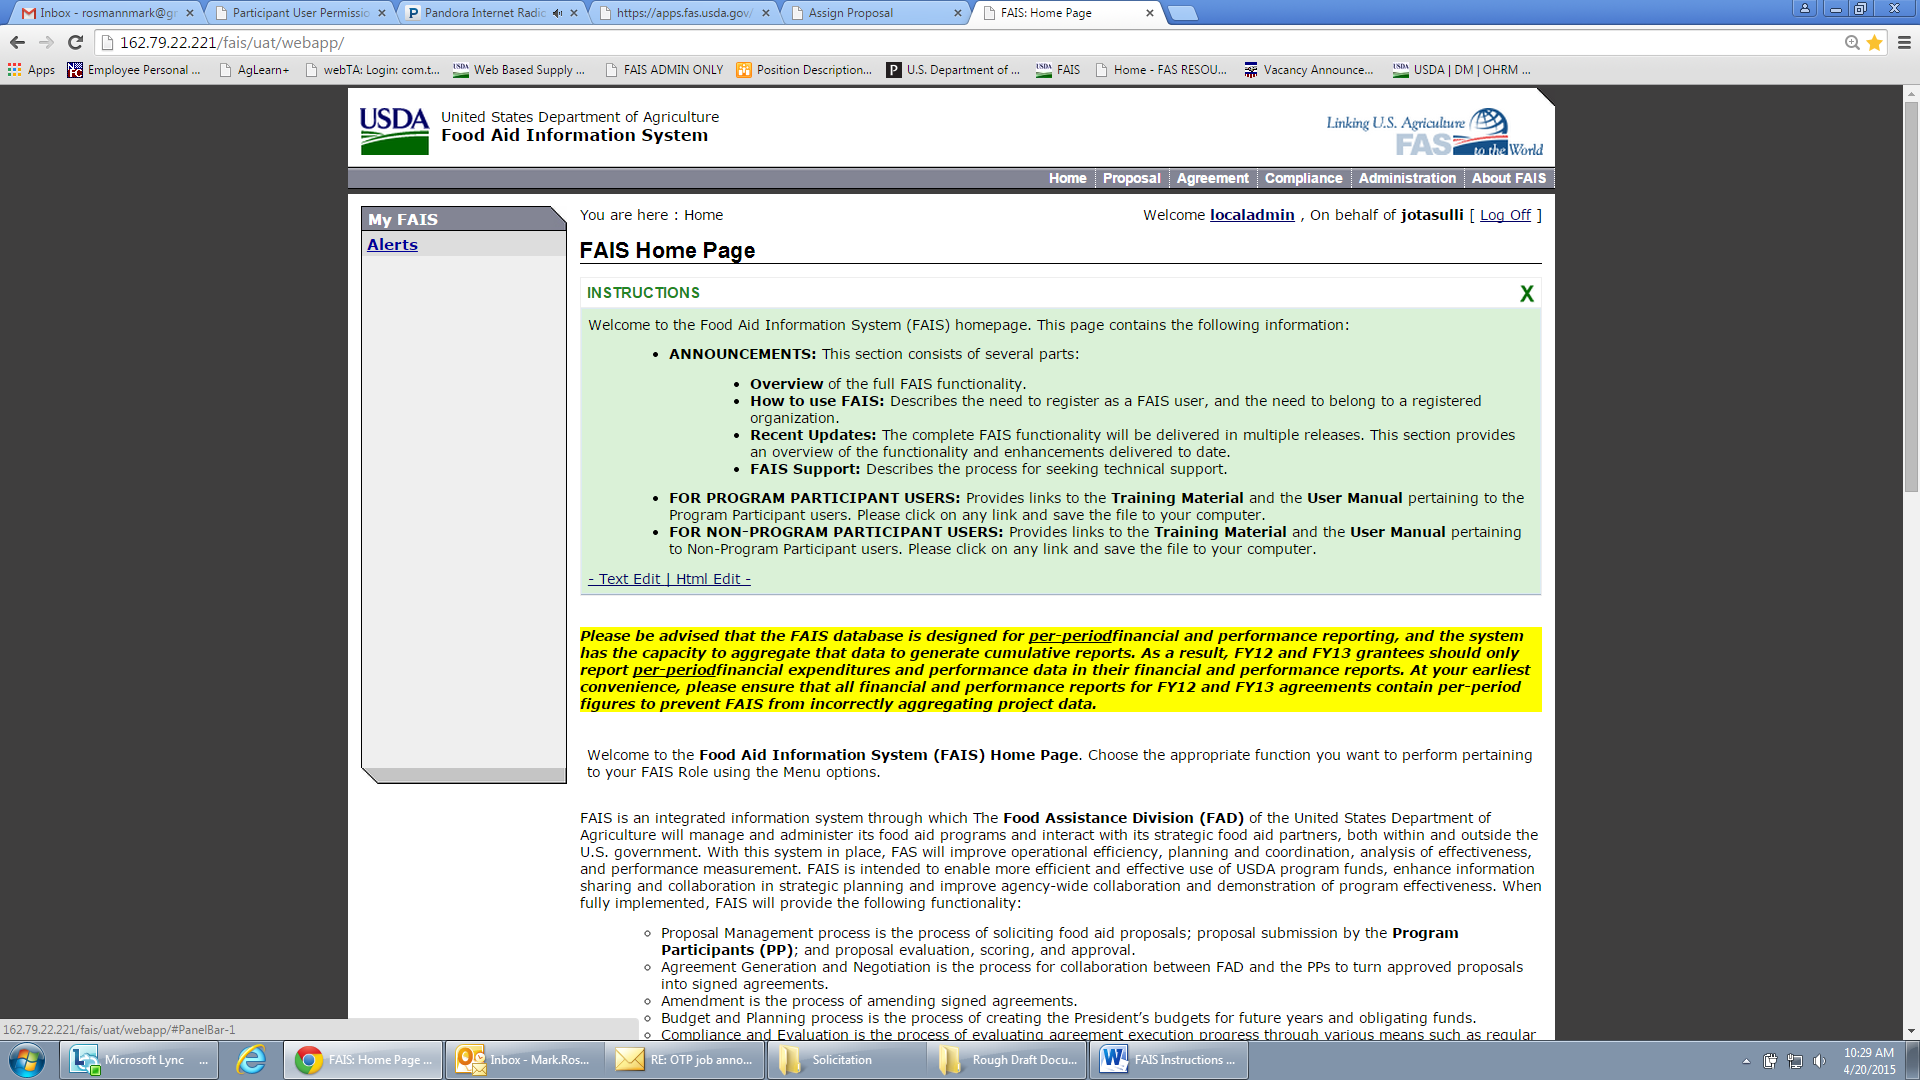Open the Apps bookmarks shortcut
This screenshot has width=1920, height=1080.
click(32, 70)
